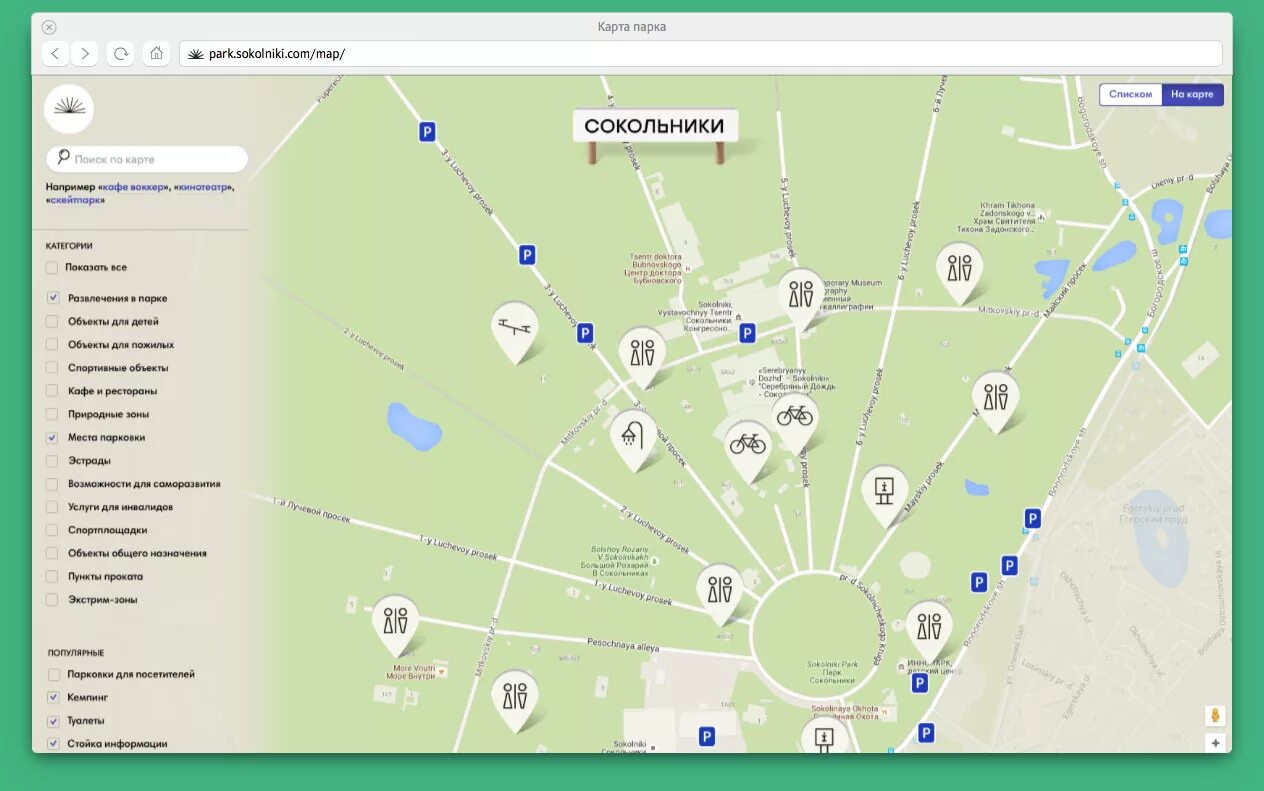Uncheck the Туалеты filter
The width and height of the screenshot is (1264, 791).
53,721
